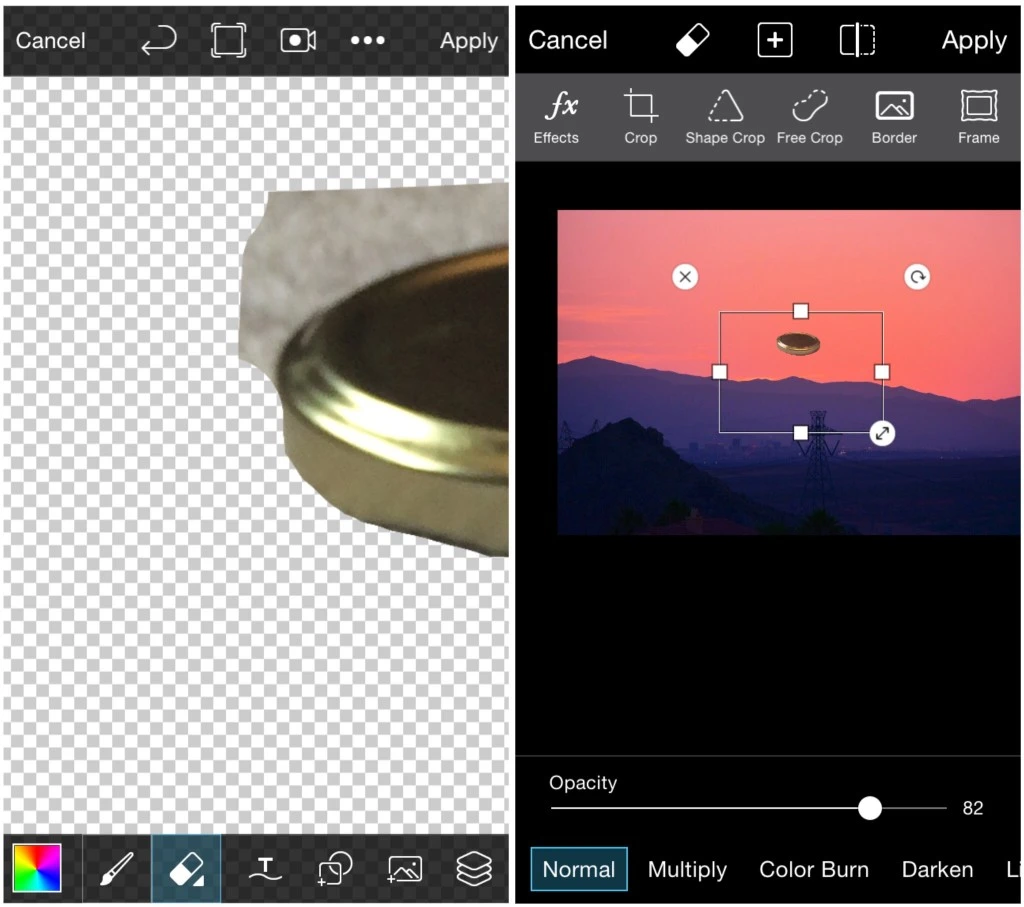Select the Multiply blend mode
This screenshot has height=907, width=1024.
687,870
